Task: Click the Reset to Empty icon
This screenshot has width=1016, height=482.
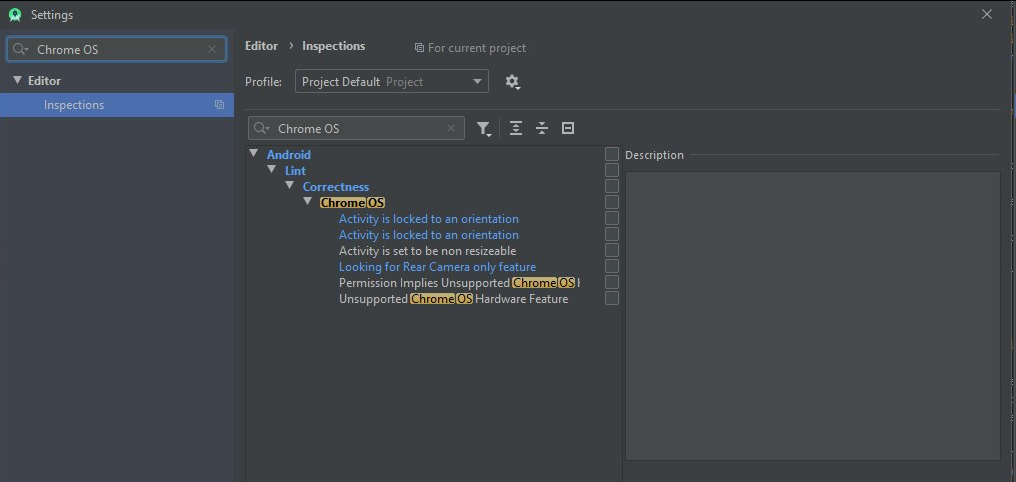Action: click(x=568, y=129)
